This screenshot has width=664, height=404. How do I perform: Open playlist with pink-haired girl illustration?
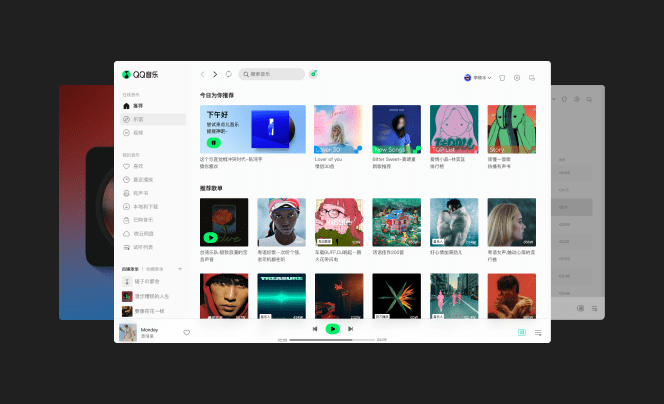click(339, 222)
